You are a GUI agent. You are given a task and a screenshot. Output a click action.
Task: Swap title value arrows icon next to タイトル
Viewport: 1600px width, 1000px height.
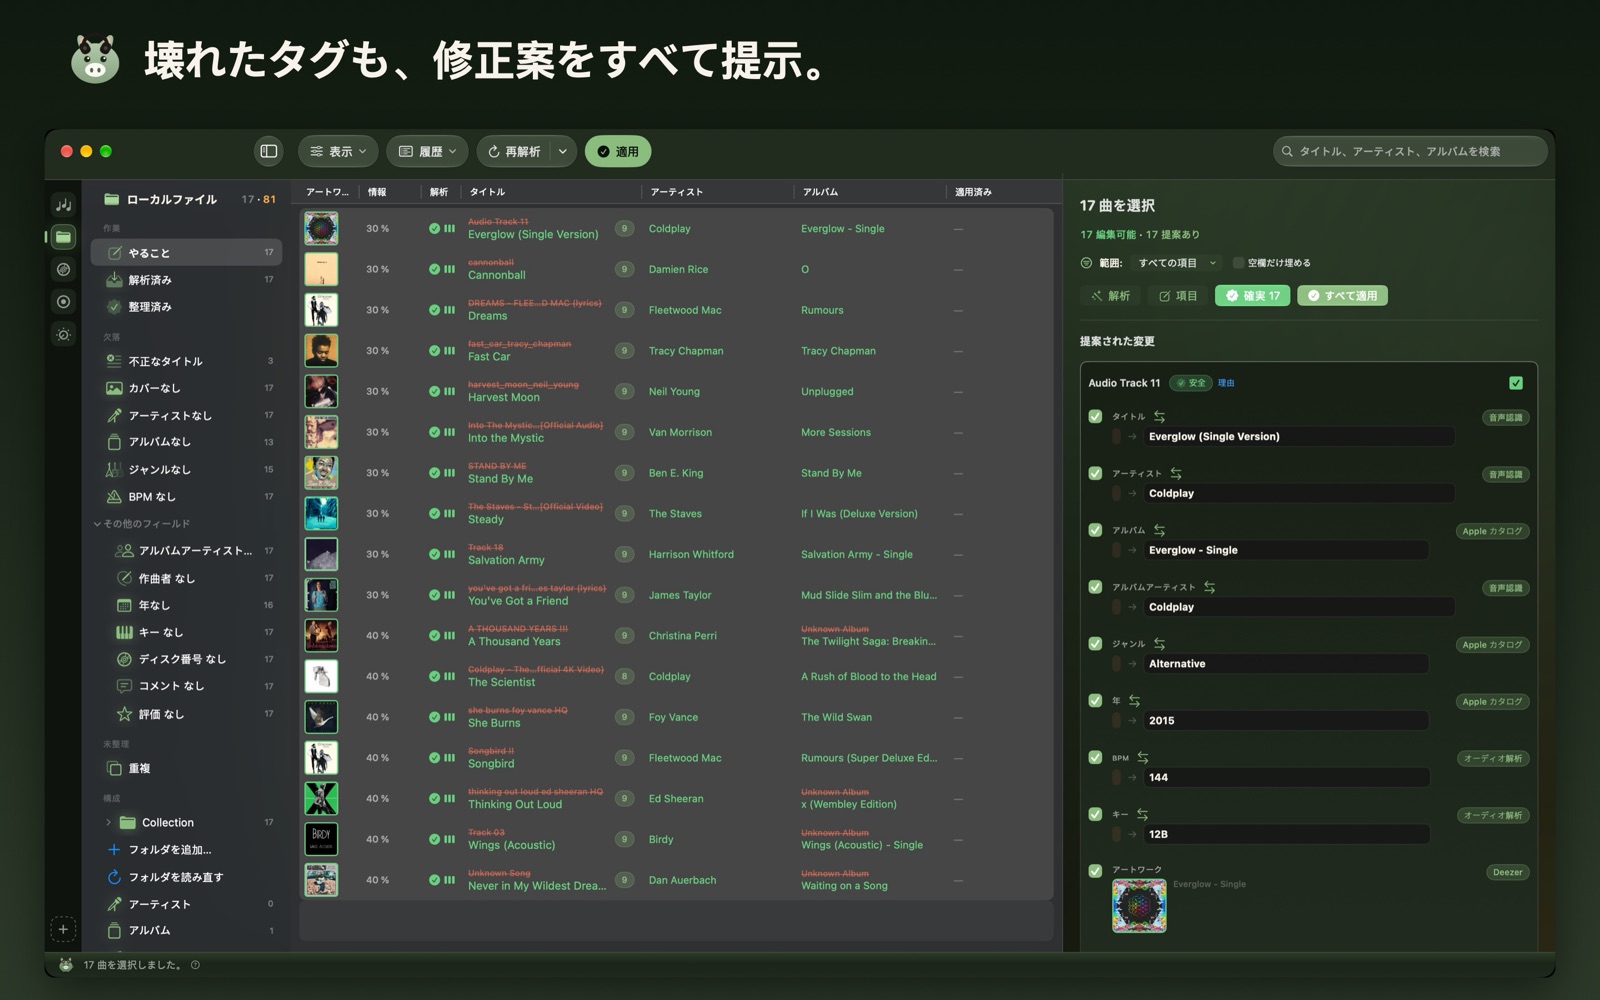pyautogui.click(x=1160, y=416)
